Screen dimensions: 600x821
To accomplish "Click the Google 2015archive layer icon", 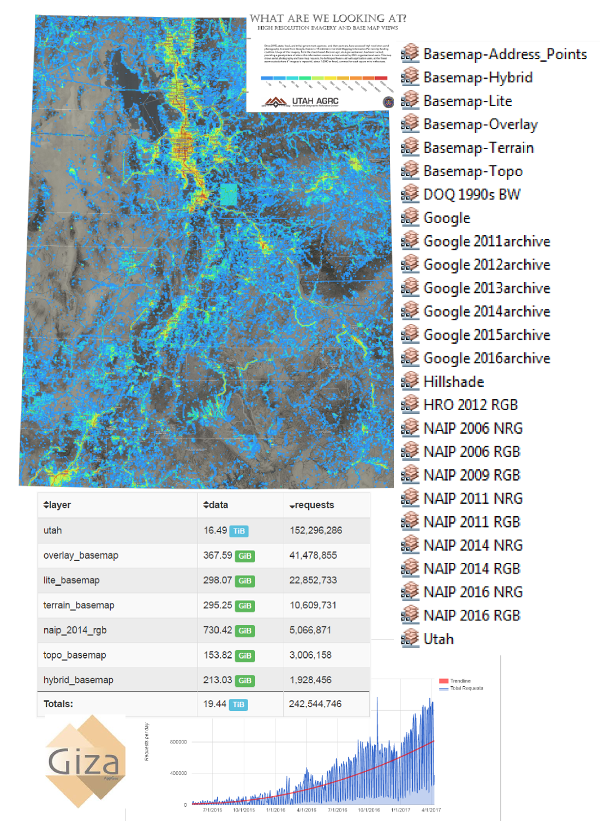I will [x=410, y=334].
